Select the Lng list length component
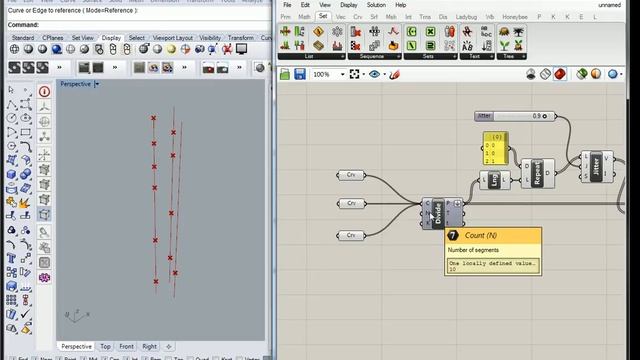This screenshot has width=640, height=360. point(494,180)
